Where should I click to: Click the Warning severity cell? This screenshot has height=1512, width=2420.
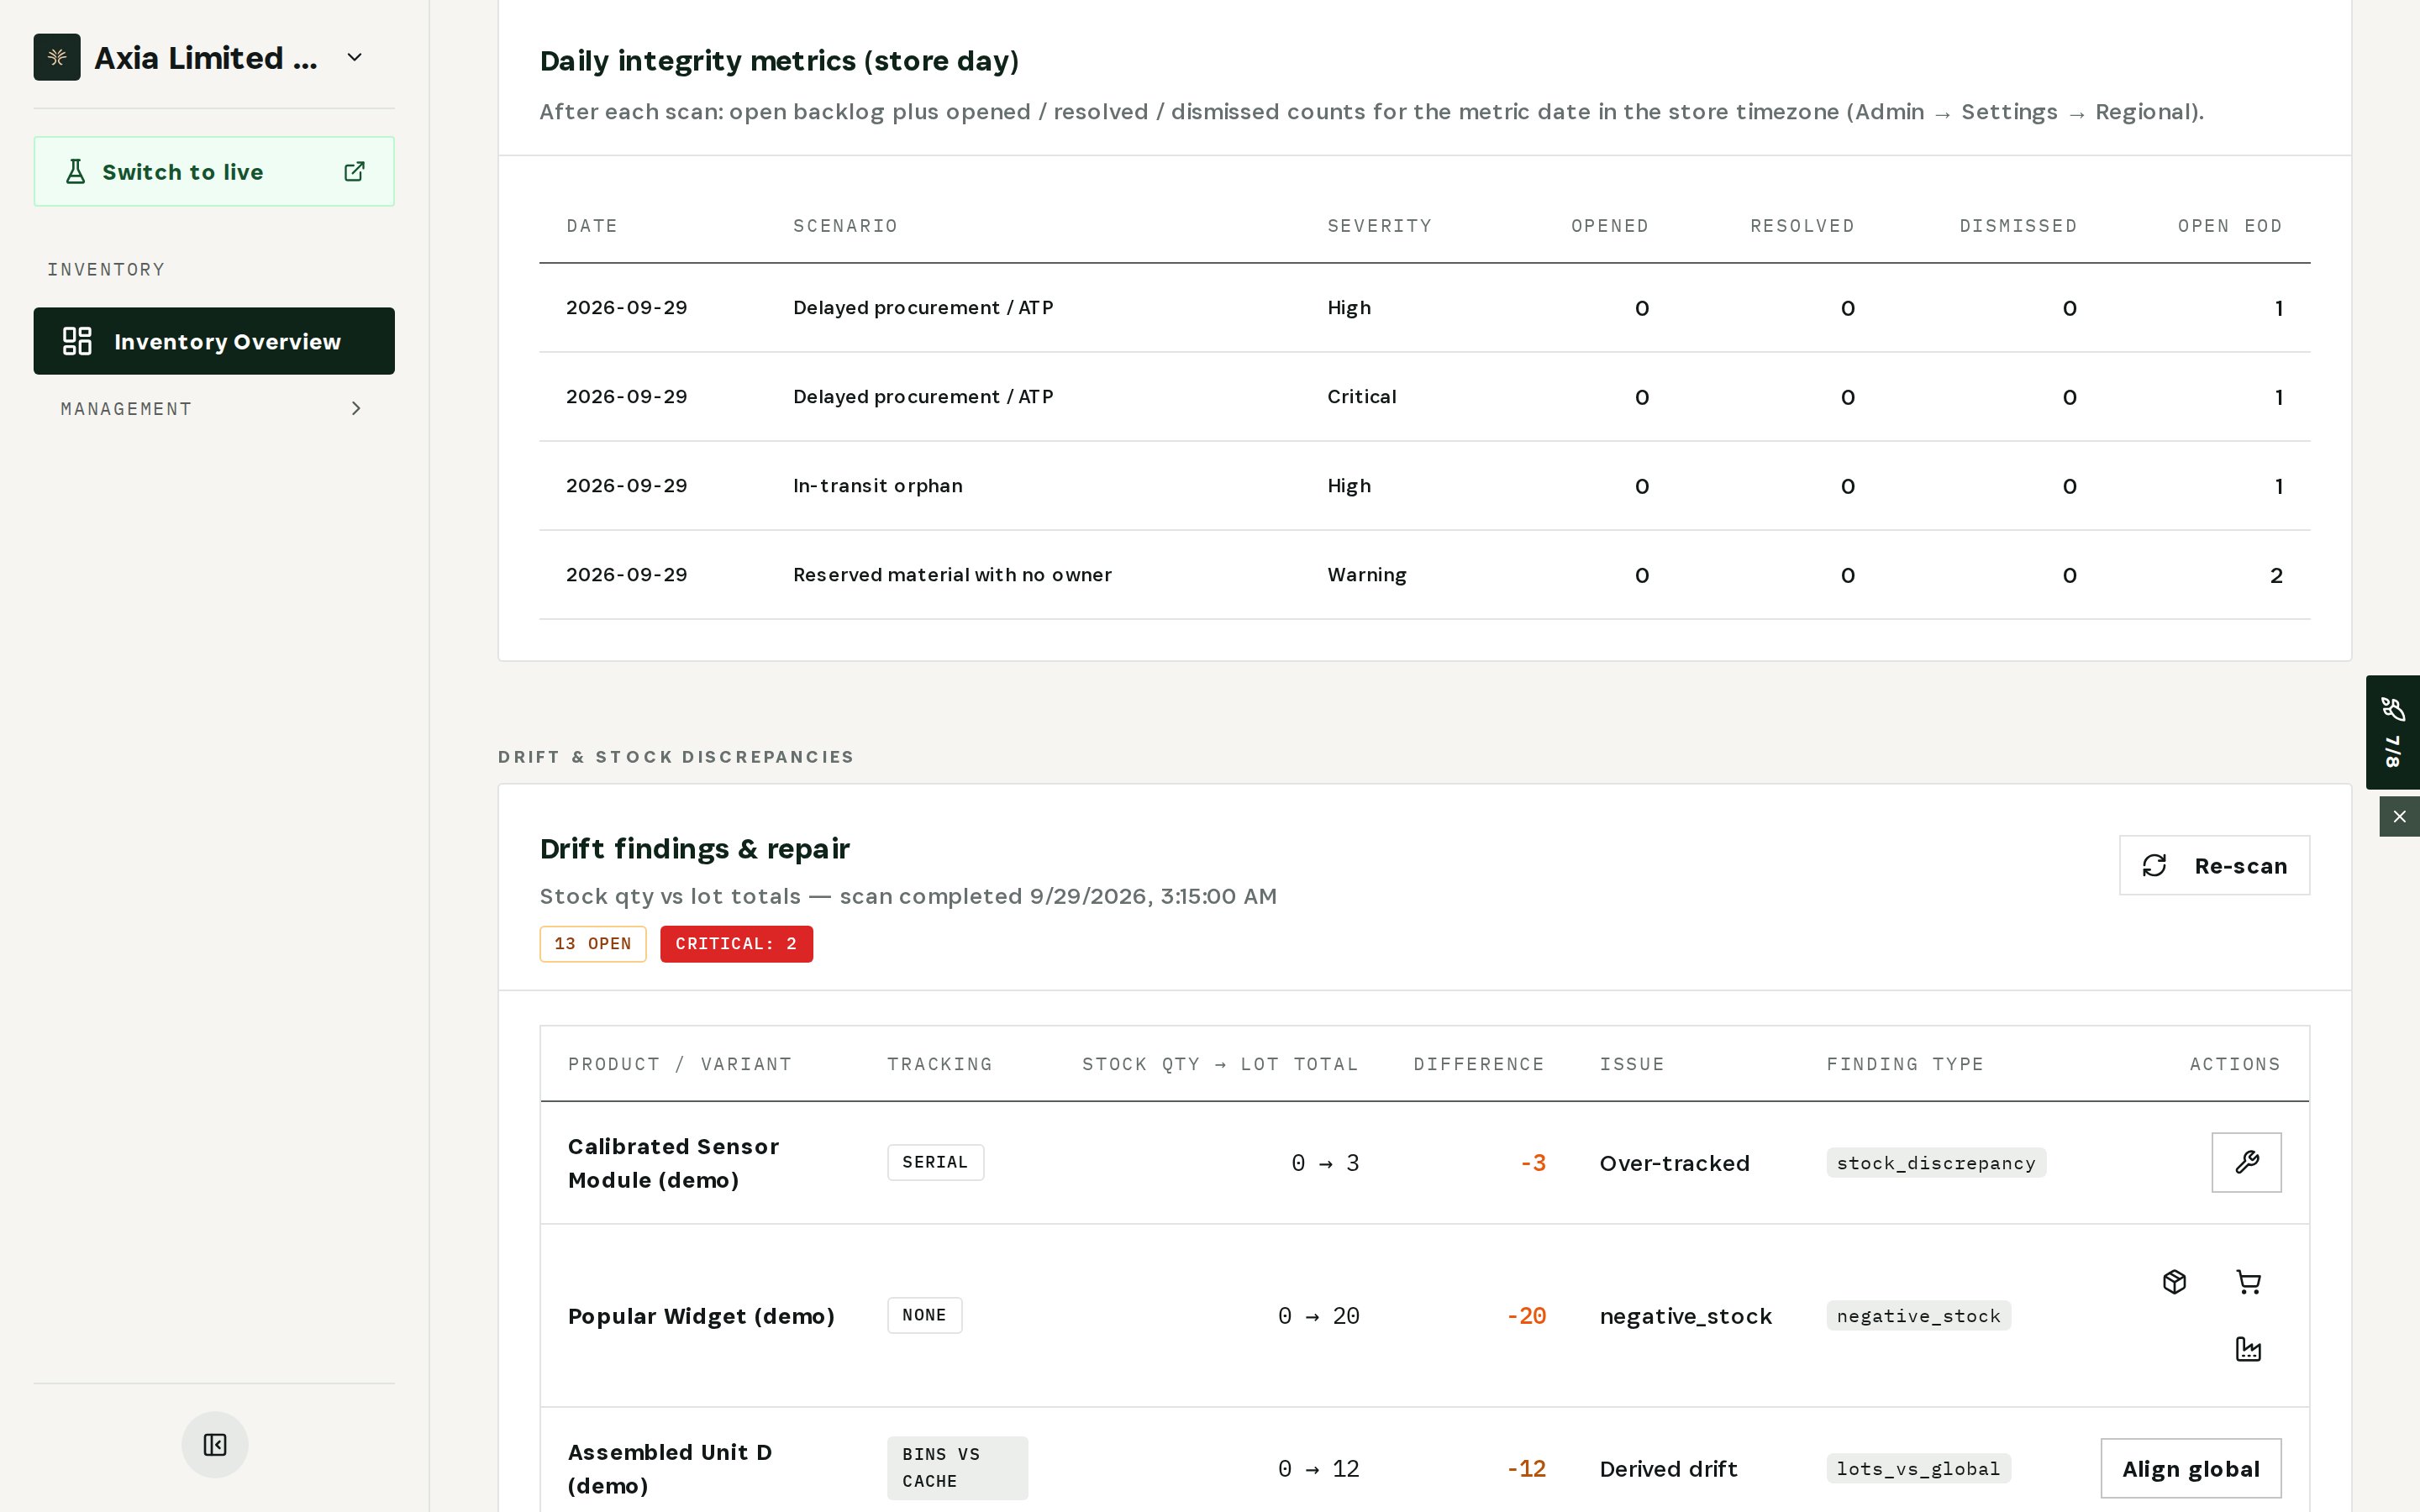tap(1366, 575)
